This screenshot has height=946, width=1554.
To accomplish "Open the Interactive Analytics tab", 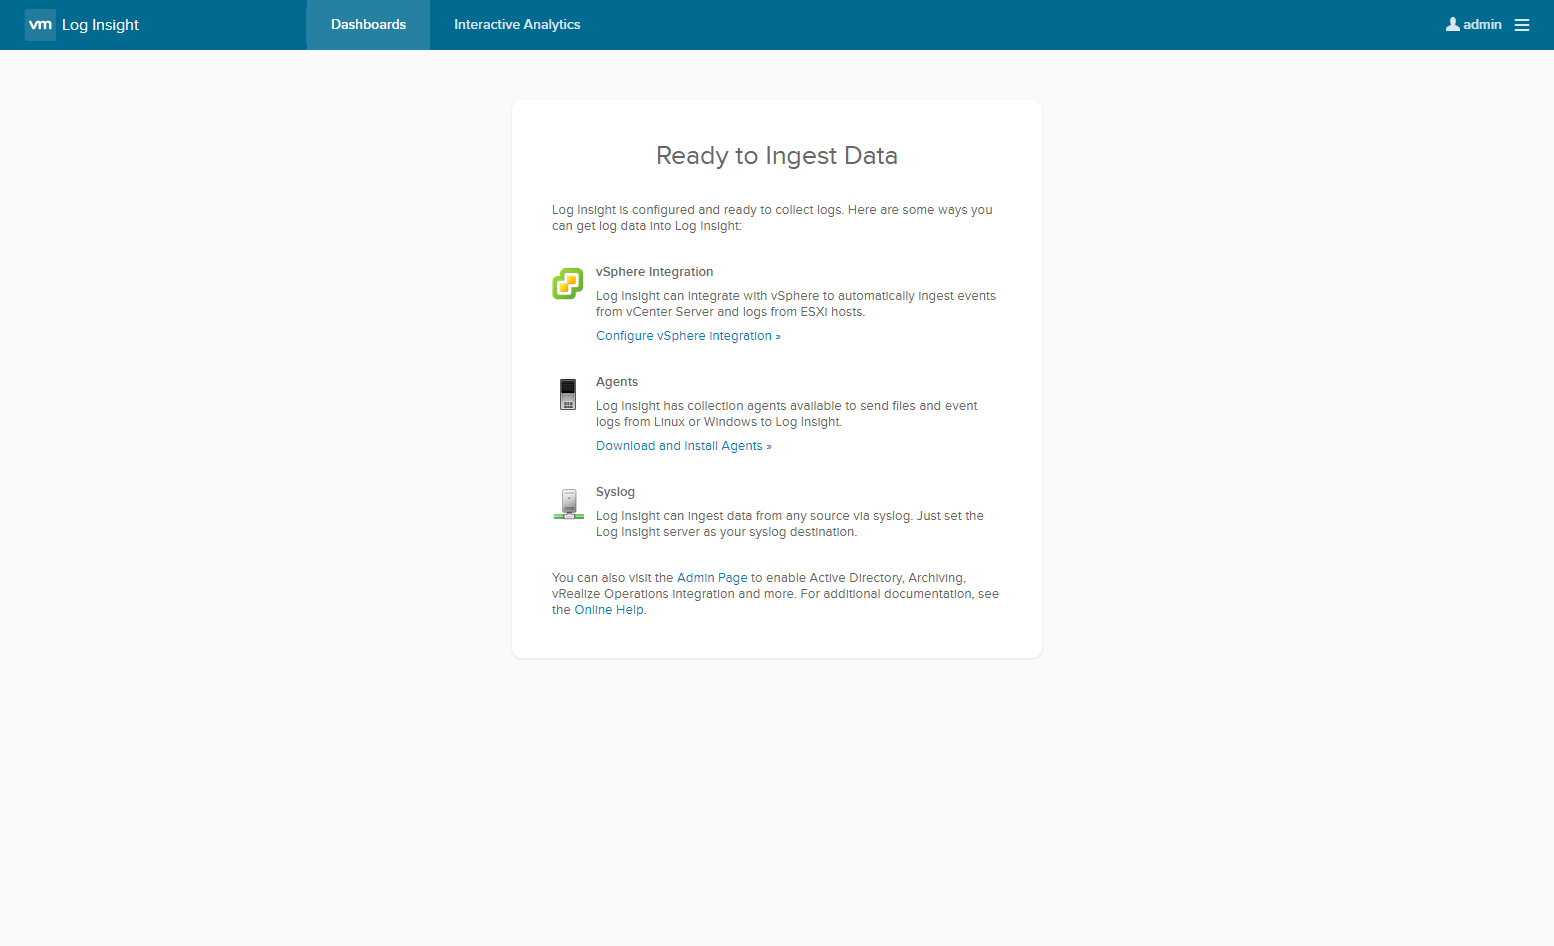I will (x=517, y=25).
